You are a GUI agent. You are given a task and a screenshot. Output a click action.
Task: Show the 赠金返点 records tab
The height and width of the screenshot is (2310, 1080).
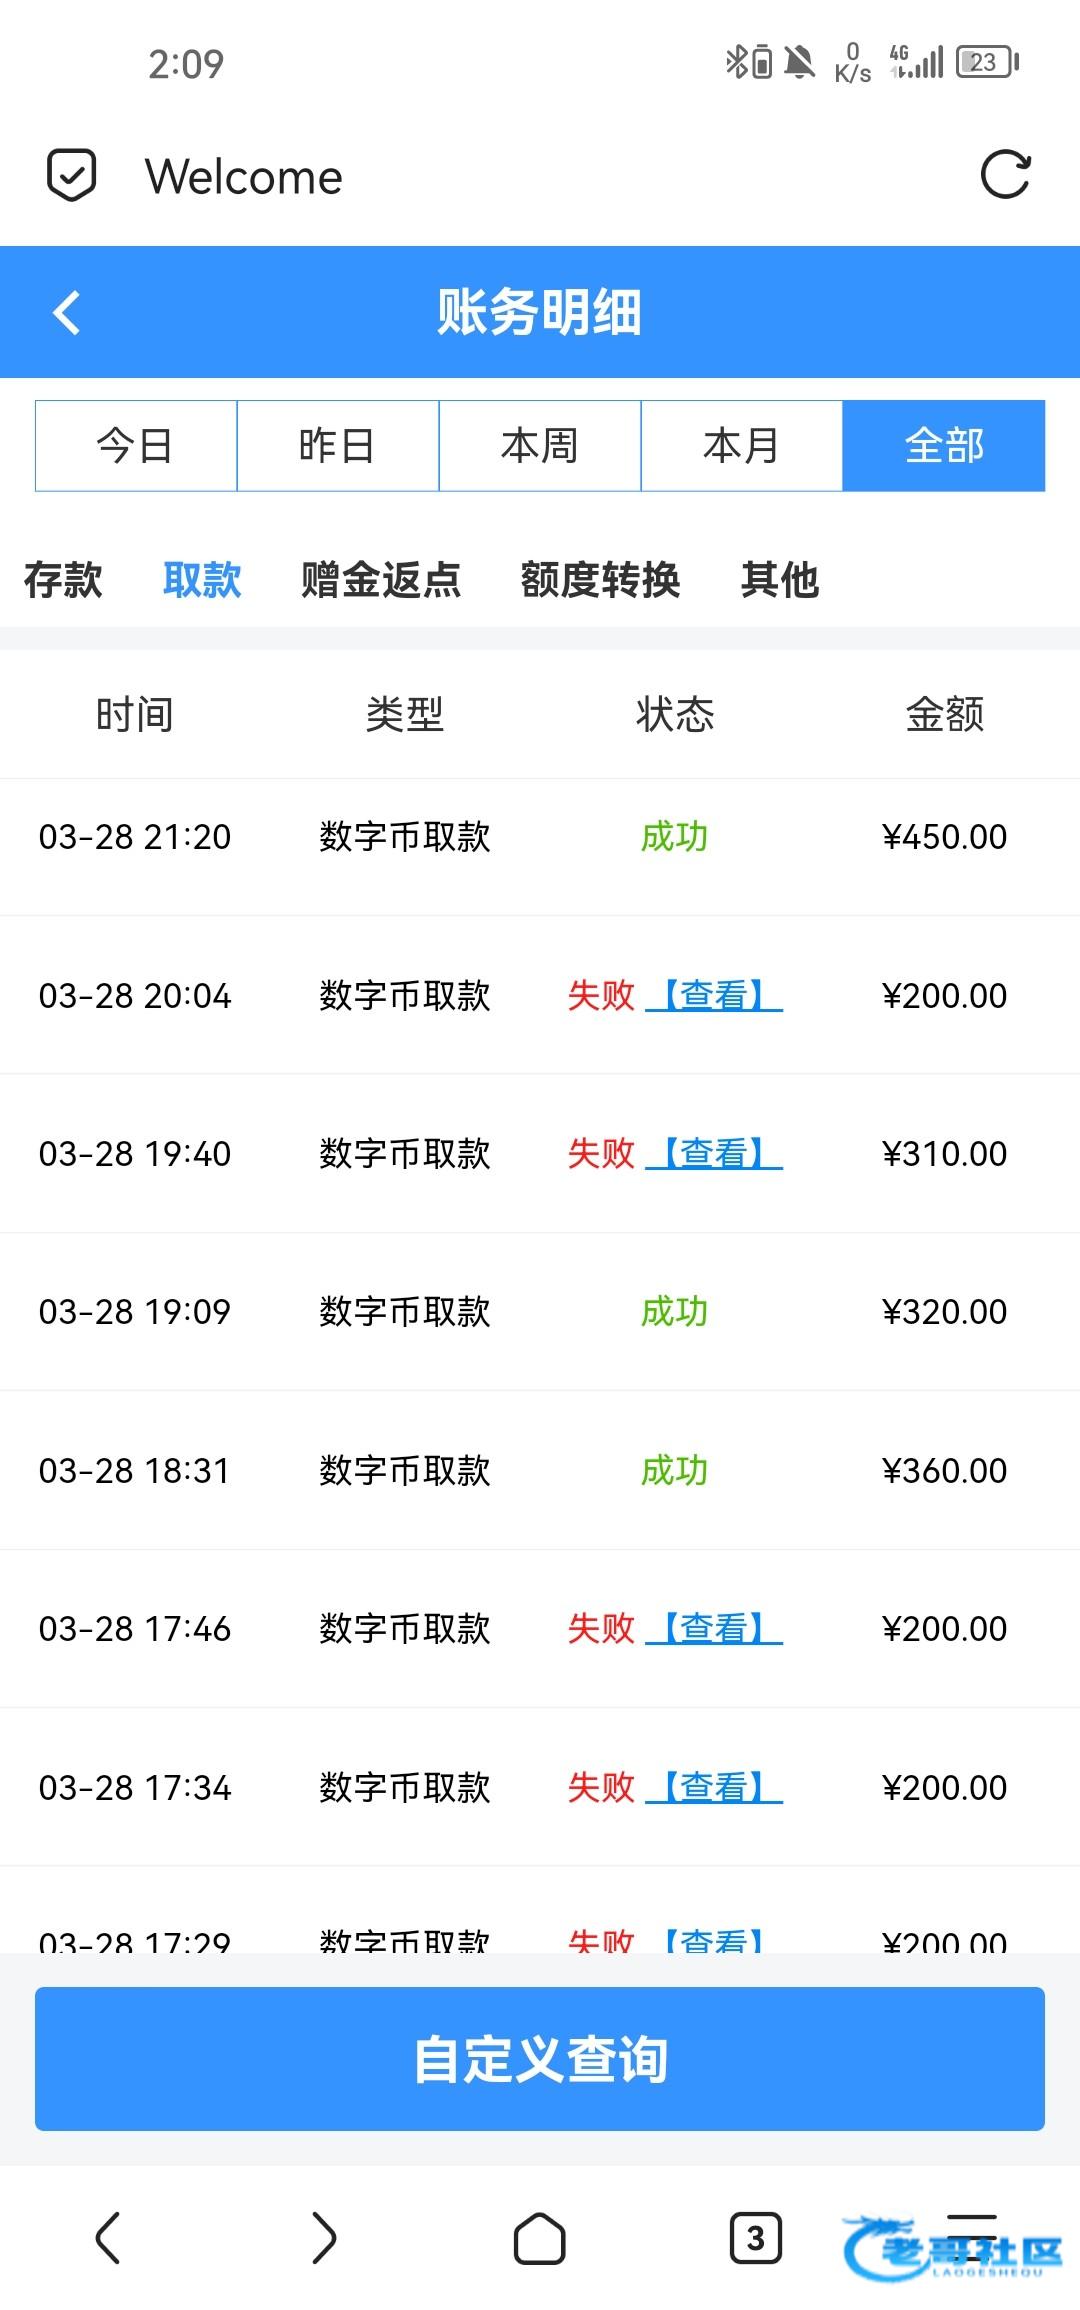[x=381, y=580]
